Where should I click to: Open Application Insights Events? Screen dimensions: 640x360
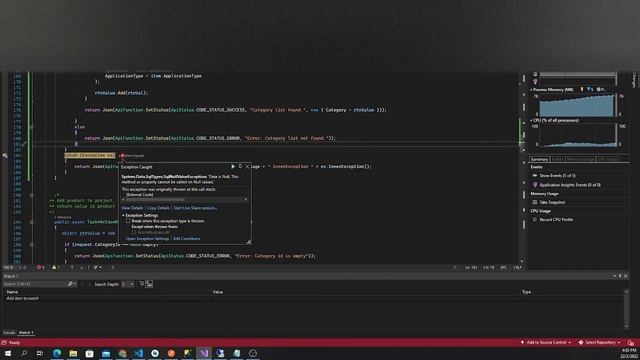(570, 185)
